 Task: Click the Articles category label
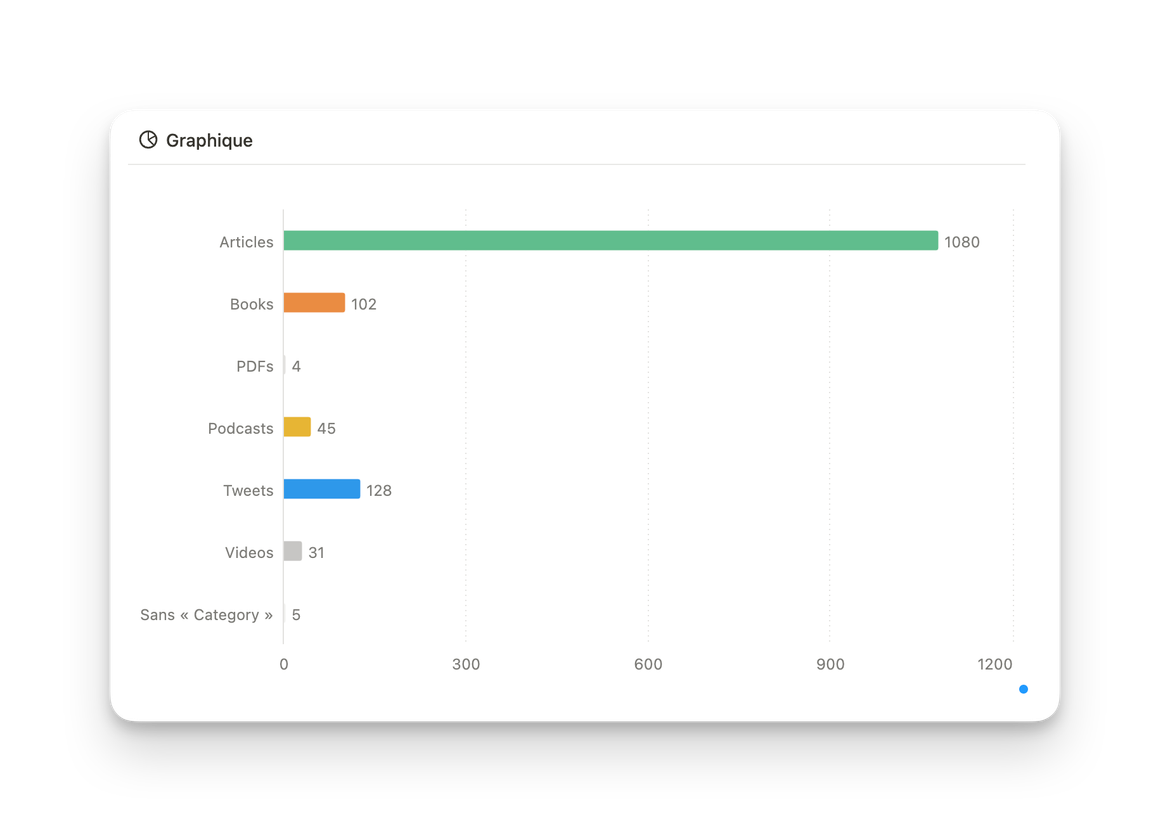tap(246, 242)
